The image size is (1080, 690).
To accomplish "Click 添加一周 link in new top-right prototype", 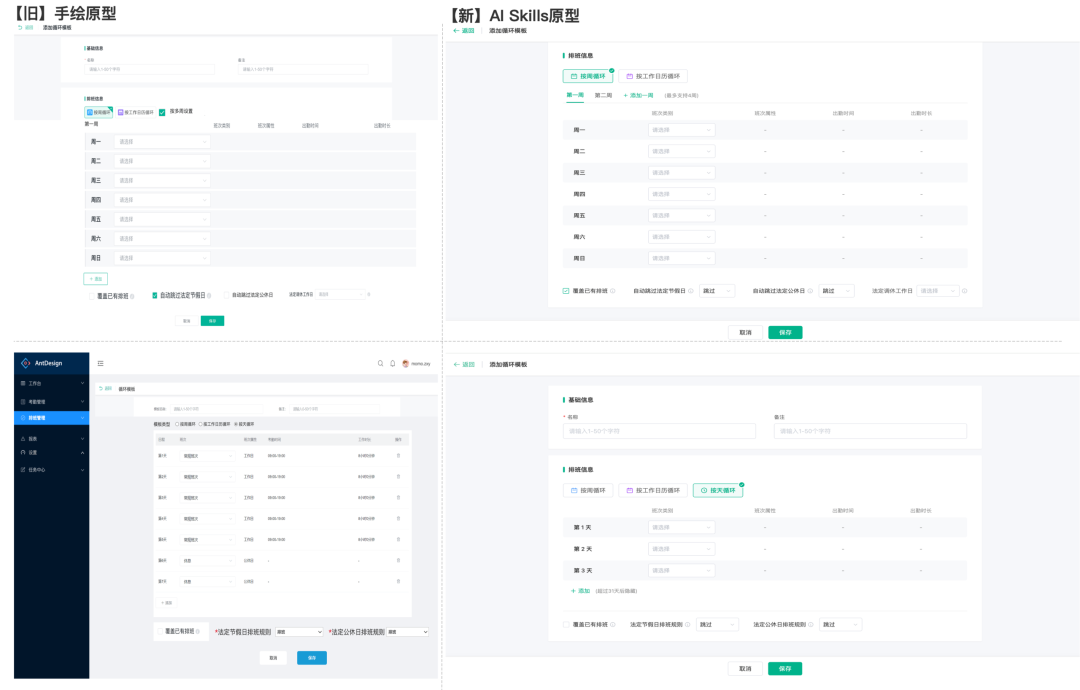I will [638, 95].
